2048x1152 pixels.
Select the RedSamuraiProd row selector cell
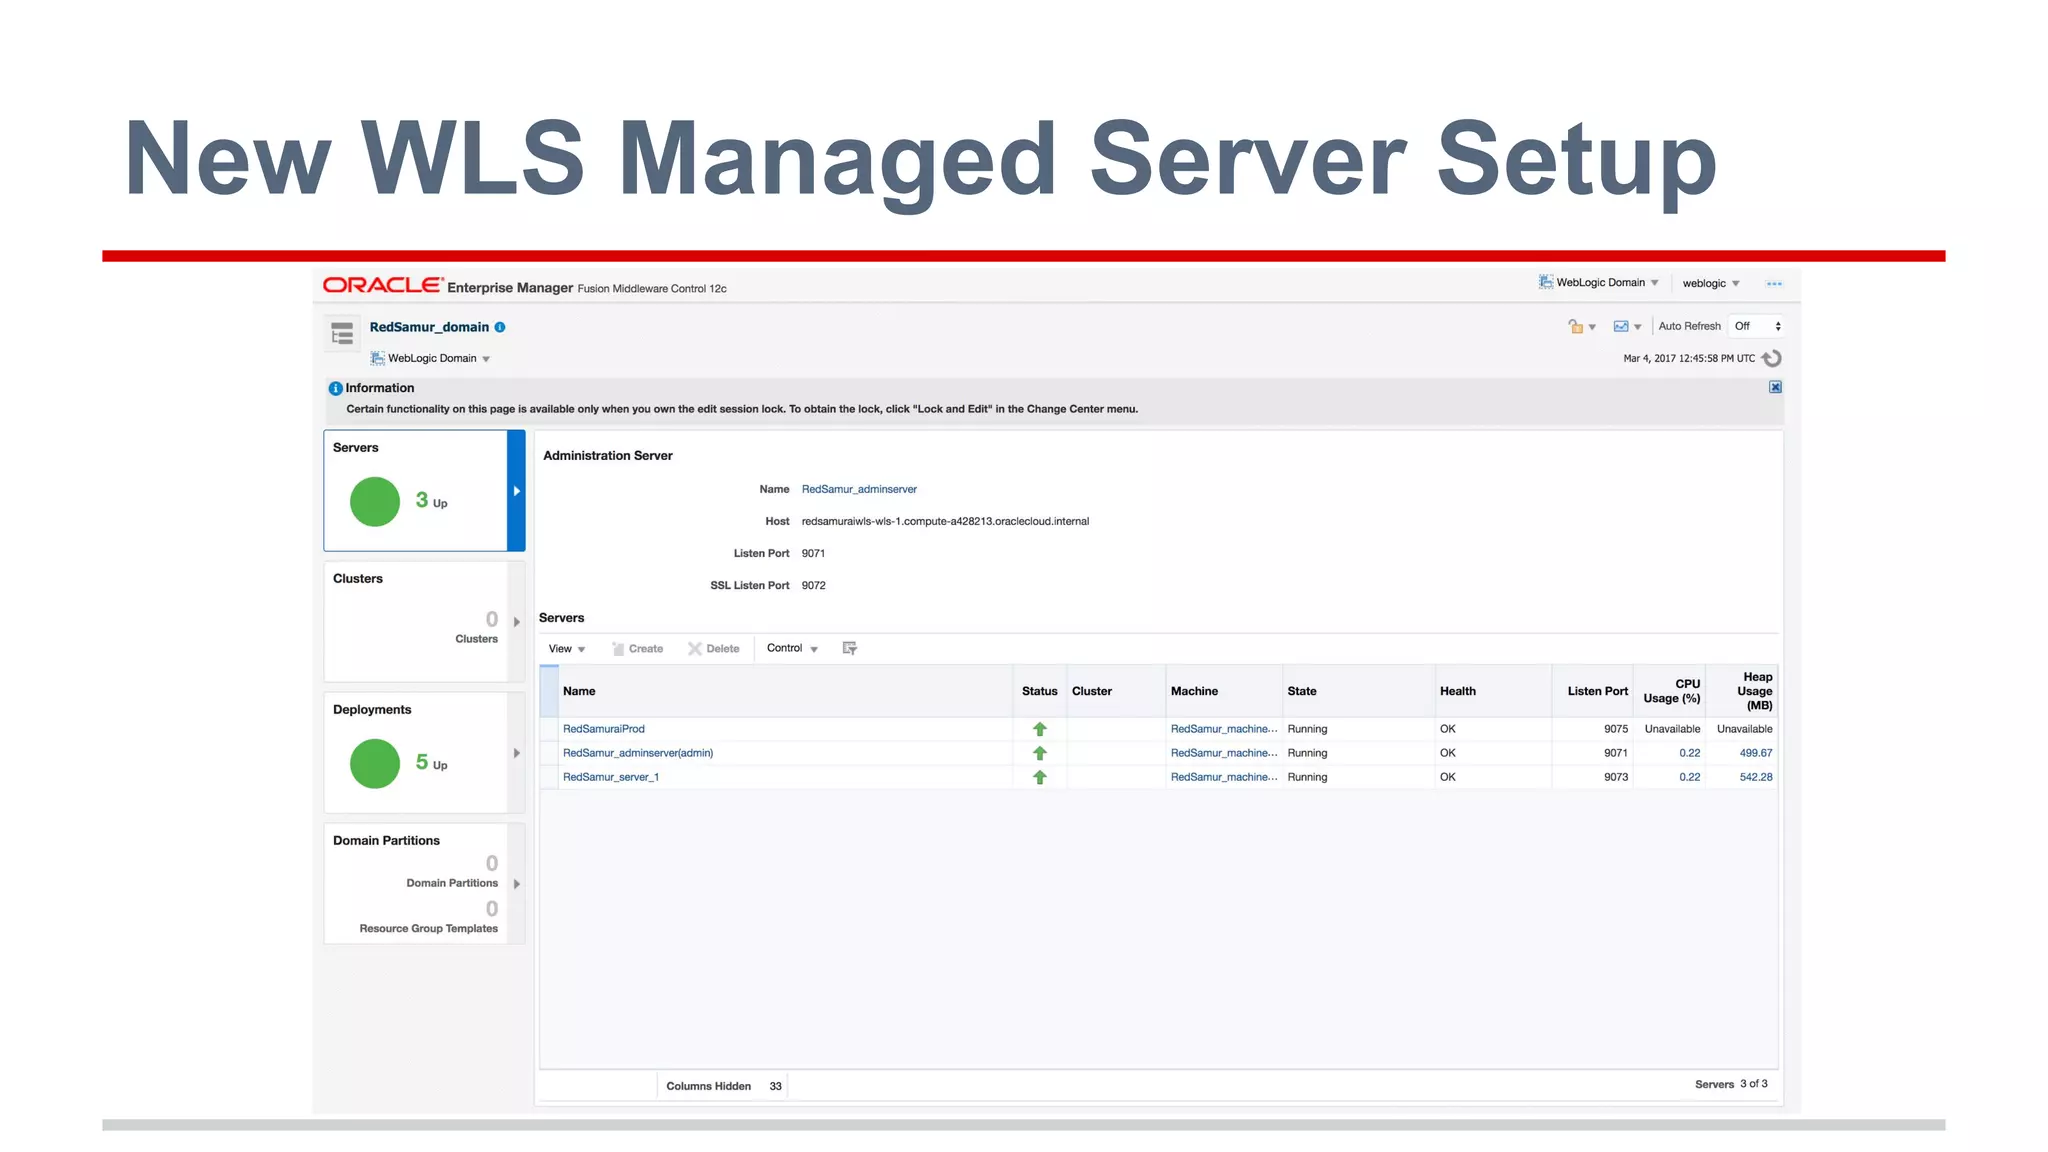[x=549, y=729]
